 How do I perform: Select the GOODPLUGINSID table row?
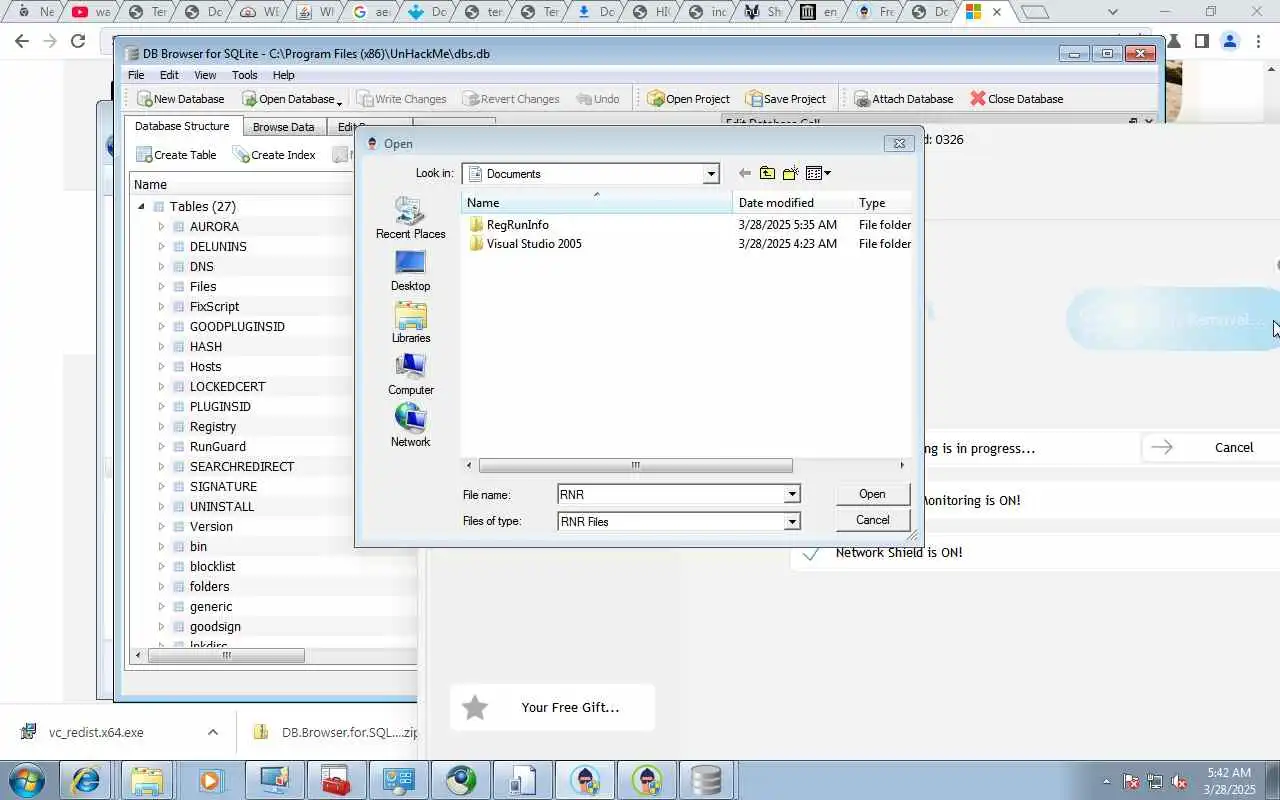point(237,326)
